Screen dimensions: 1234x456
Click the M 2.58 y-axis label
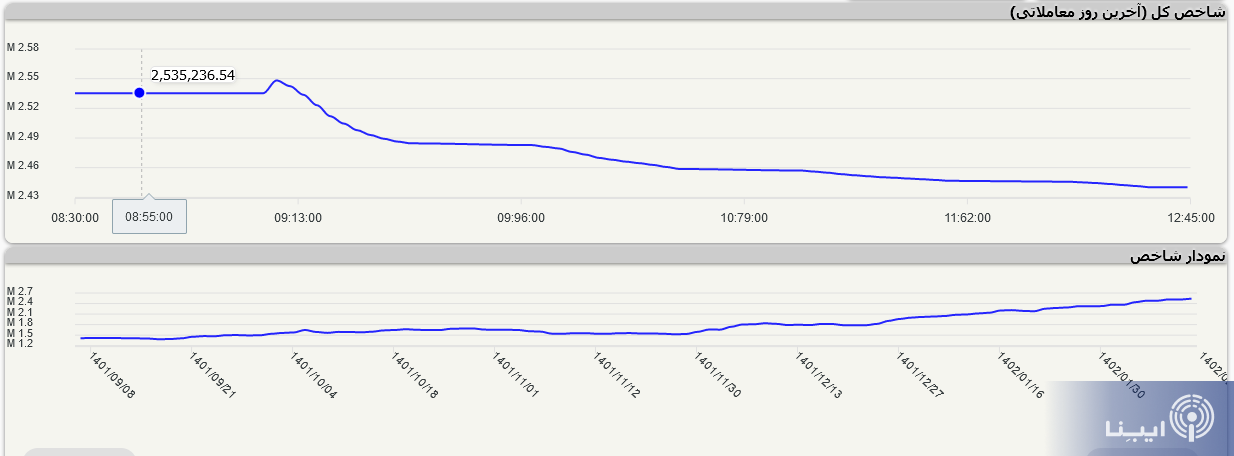pos(22,48)
